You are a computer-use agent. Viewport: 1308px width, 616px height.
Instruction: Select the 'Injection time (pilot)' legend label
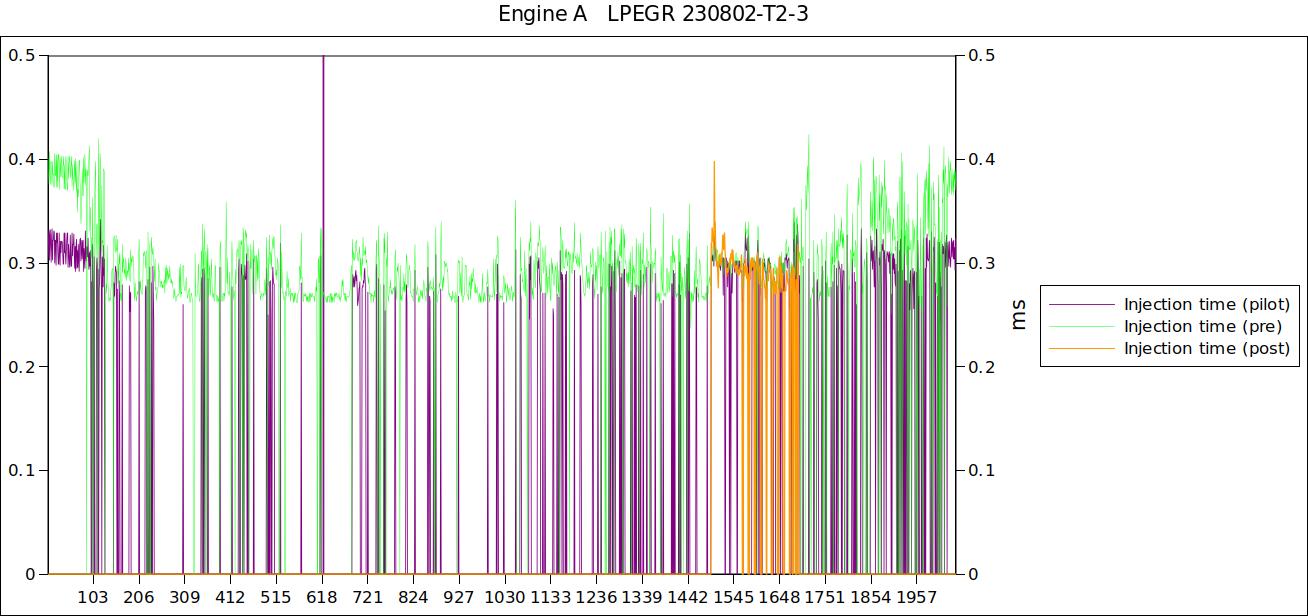click(1206, 304)
